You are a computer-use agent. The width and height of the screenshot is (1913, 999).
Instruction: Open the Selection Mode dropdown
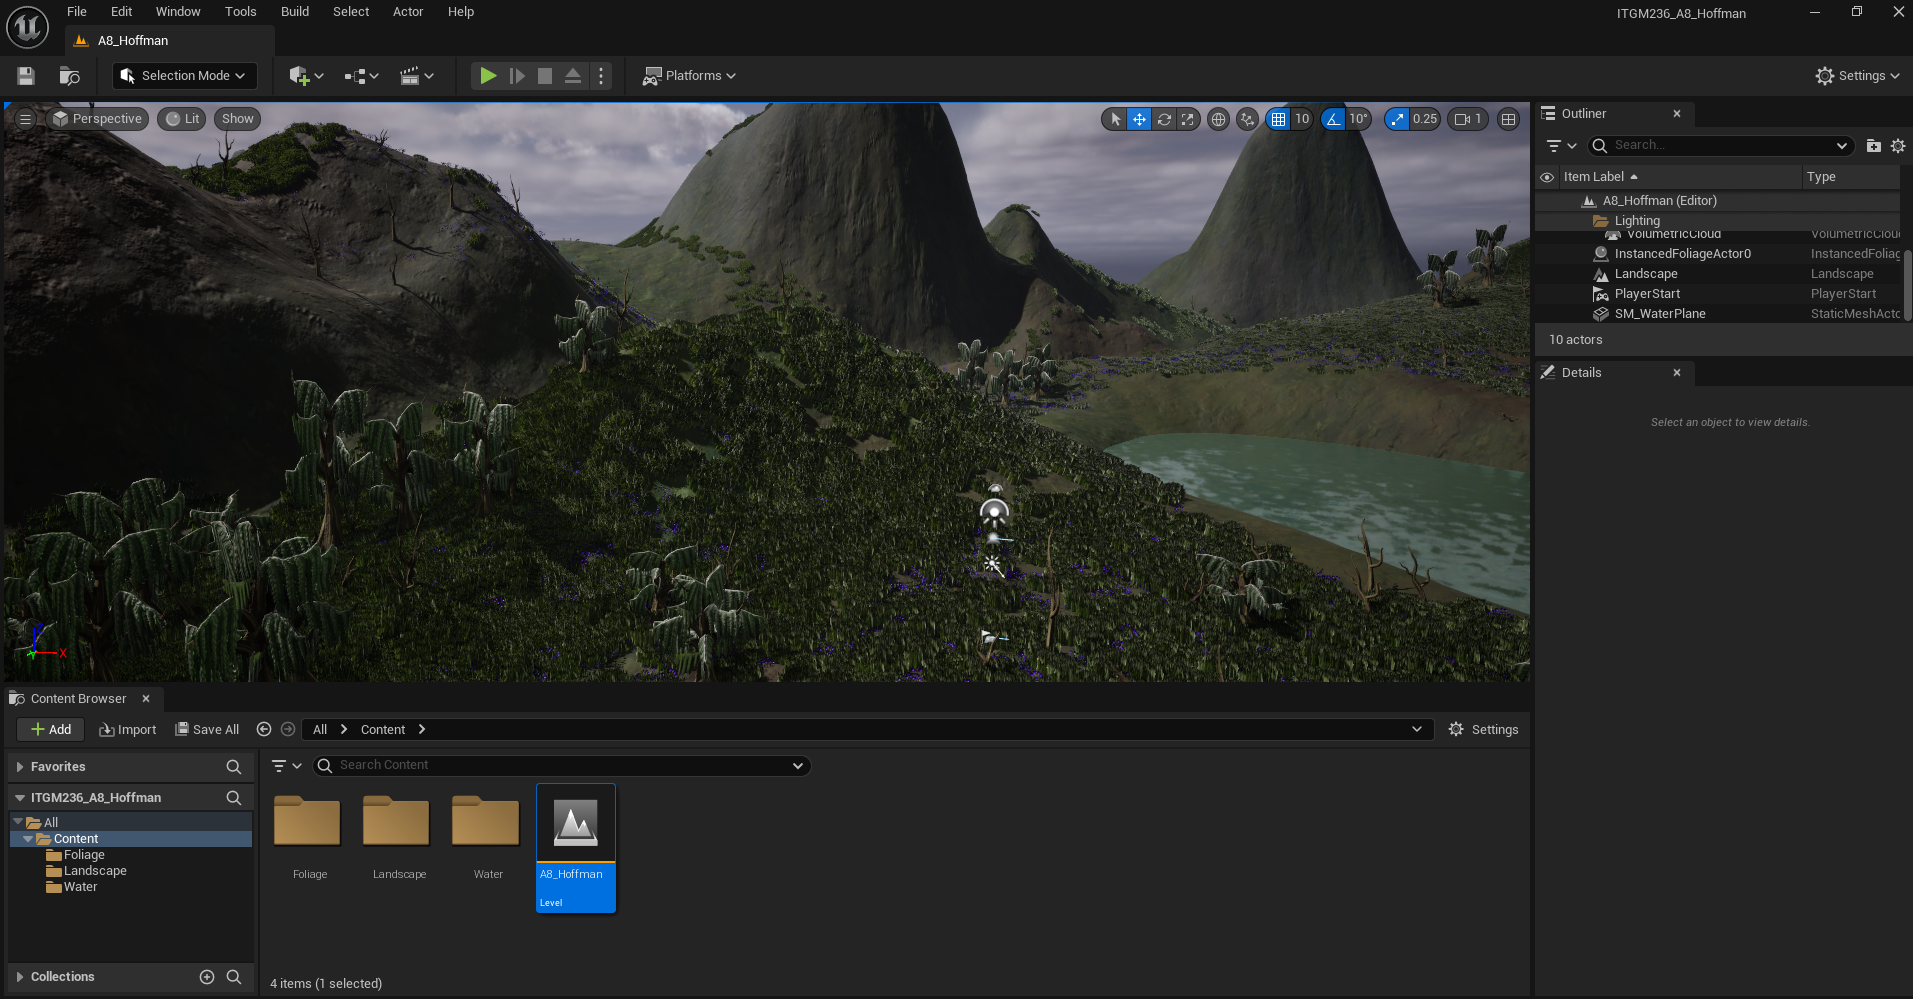(185, 76)
